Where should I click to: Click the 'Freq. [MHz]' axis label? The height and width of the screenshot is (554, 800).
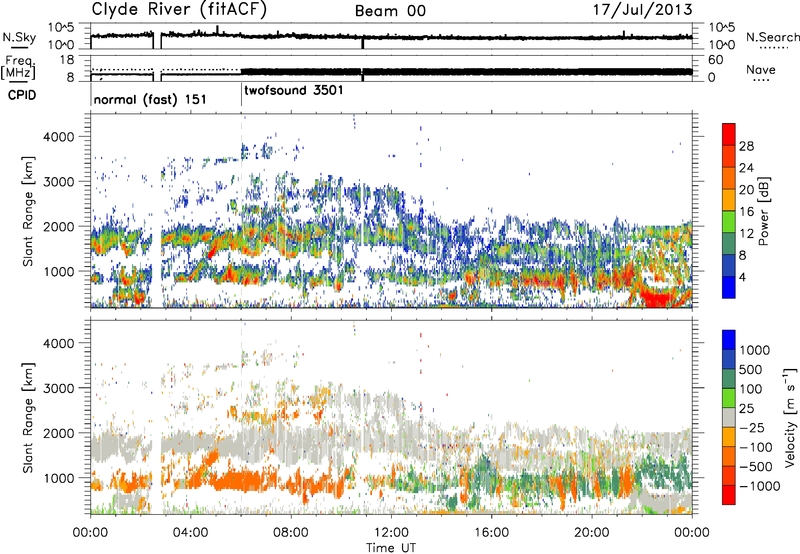pos(18,68)
